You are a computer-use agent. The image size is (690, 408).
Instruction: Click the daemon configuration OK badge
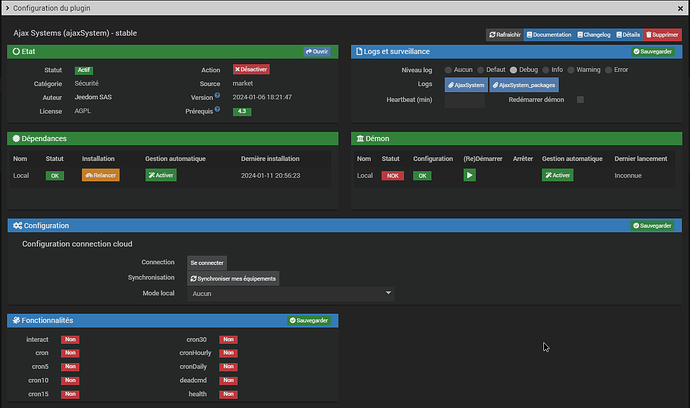(x=422, y=176)
